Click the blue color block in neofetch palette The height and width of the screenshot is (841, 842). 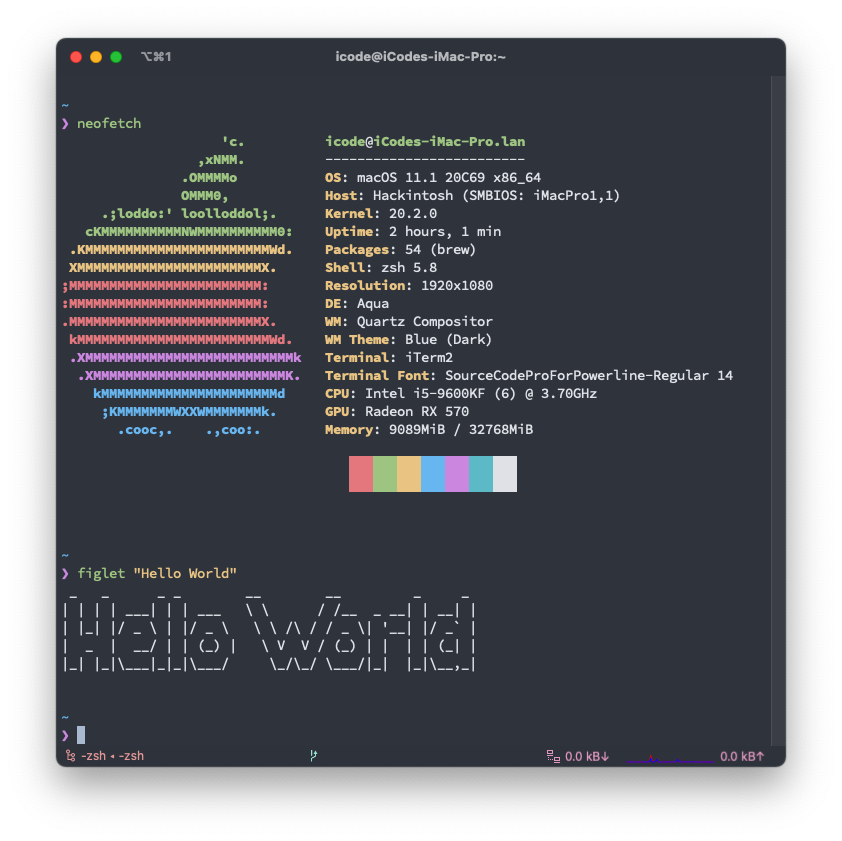[433, 474]
